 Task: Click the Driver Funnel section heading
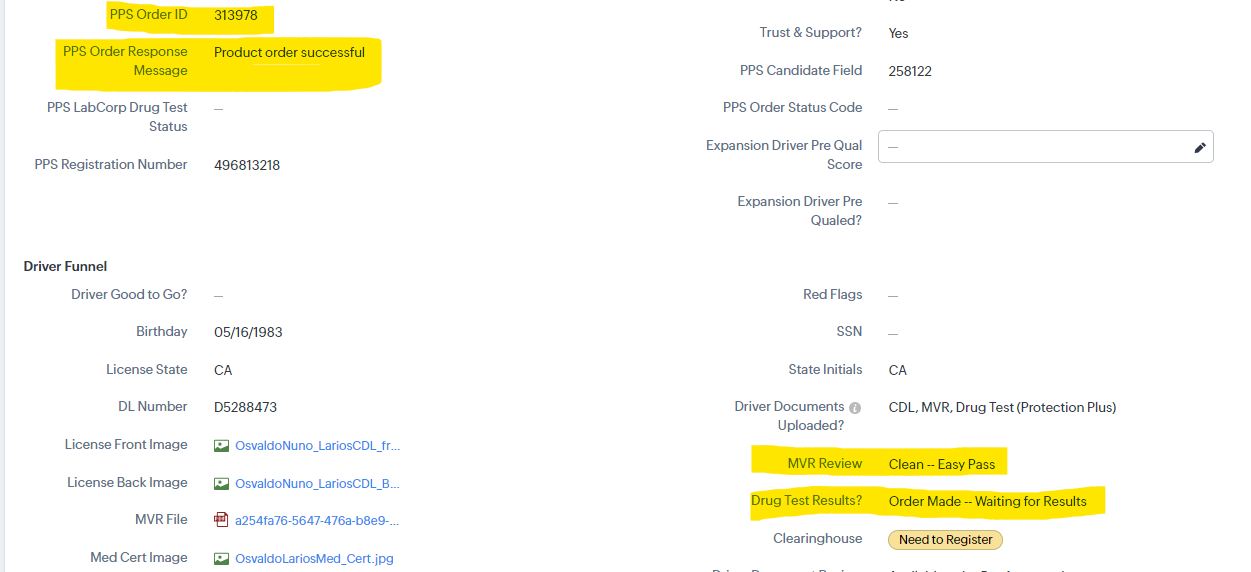pyautogui.click(x=65, y=267)
